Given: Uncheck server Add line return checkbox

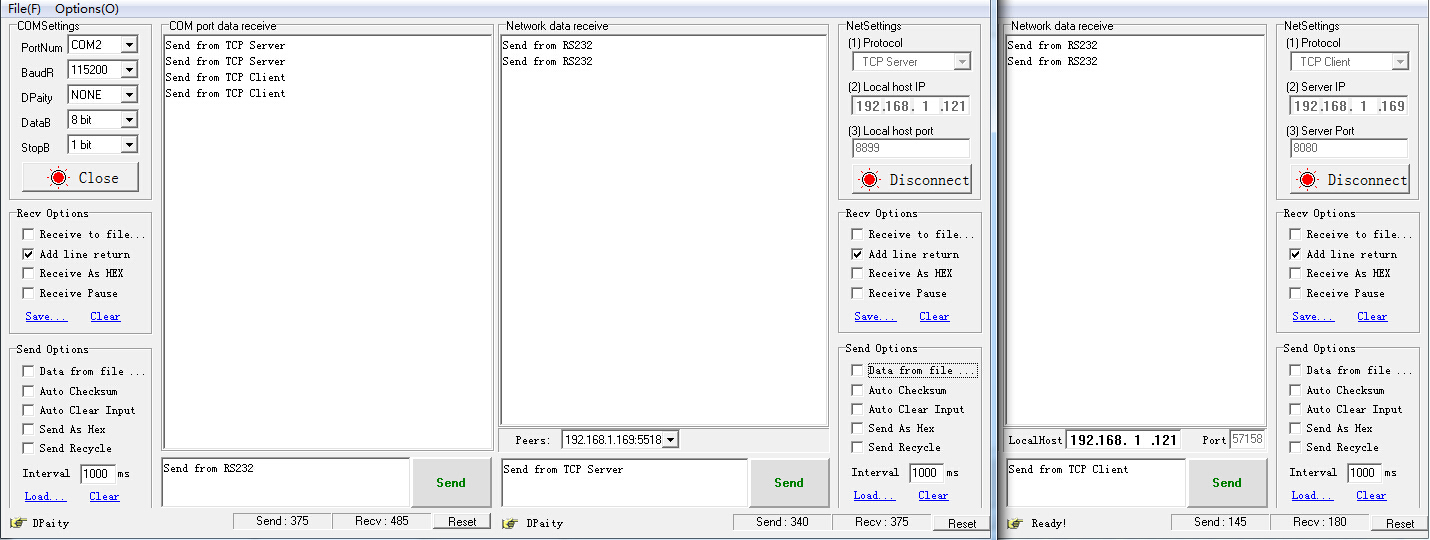Looking at the screenshot, I should coord(857,254).
